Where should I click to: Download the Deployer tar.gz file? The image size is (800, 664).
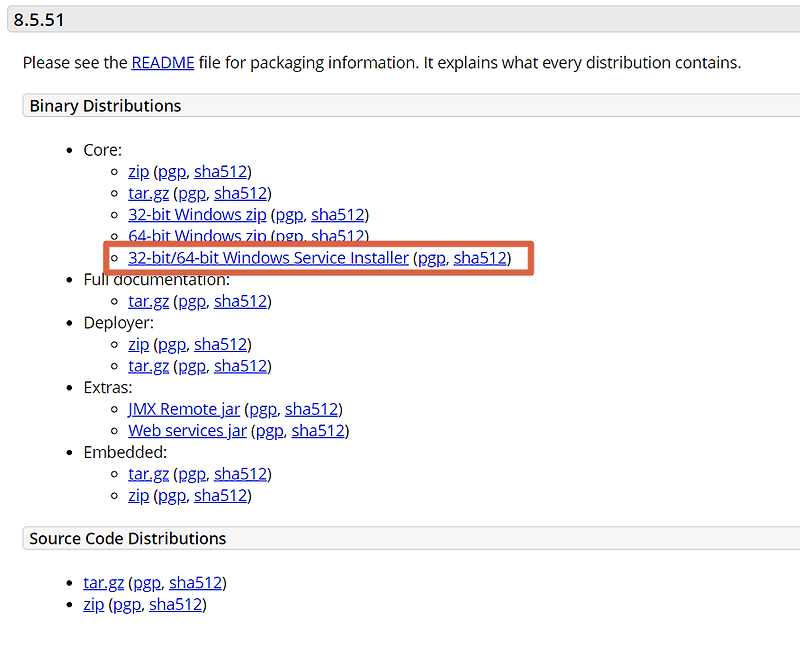tap(148, 366)
